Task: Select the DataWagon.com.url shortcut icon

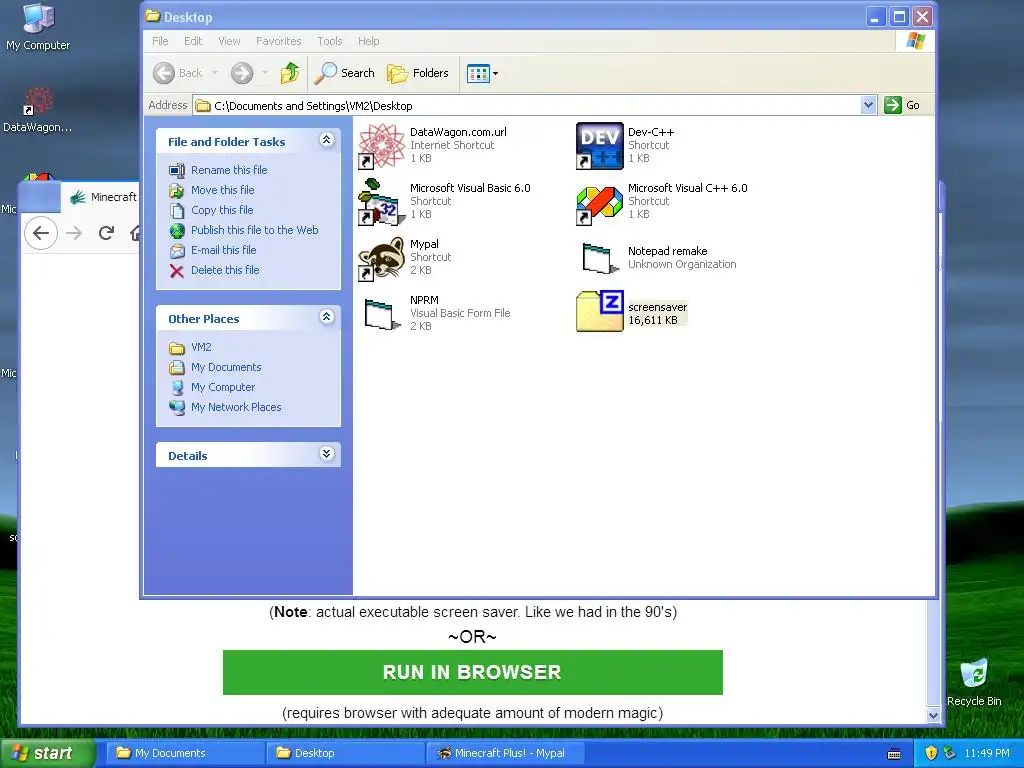Action: click(381, 146)
